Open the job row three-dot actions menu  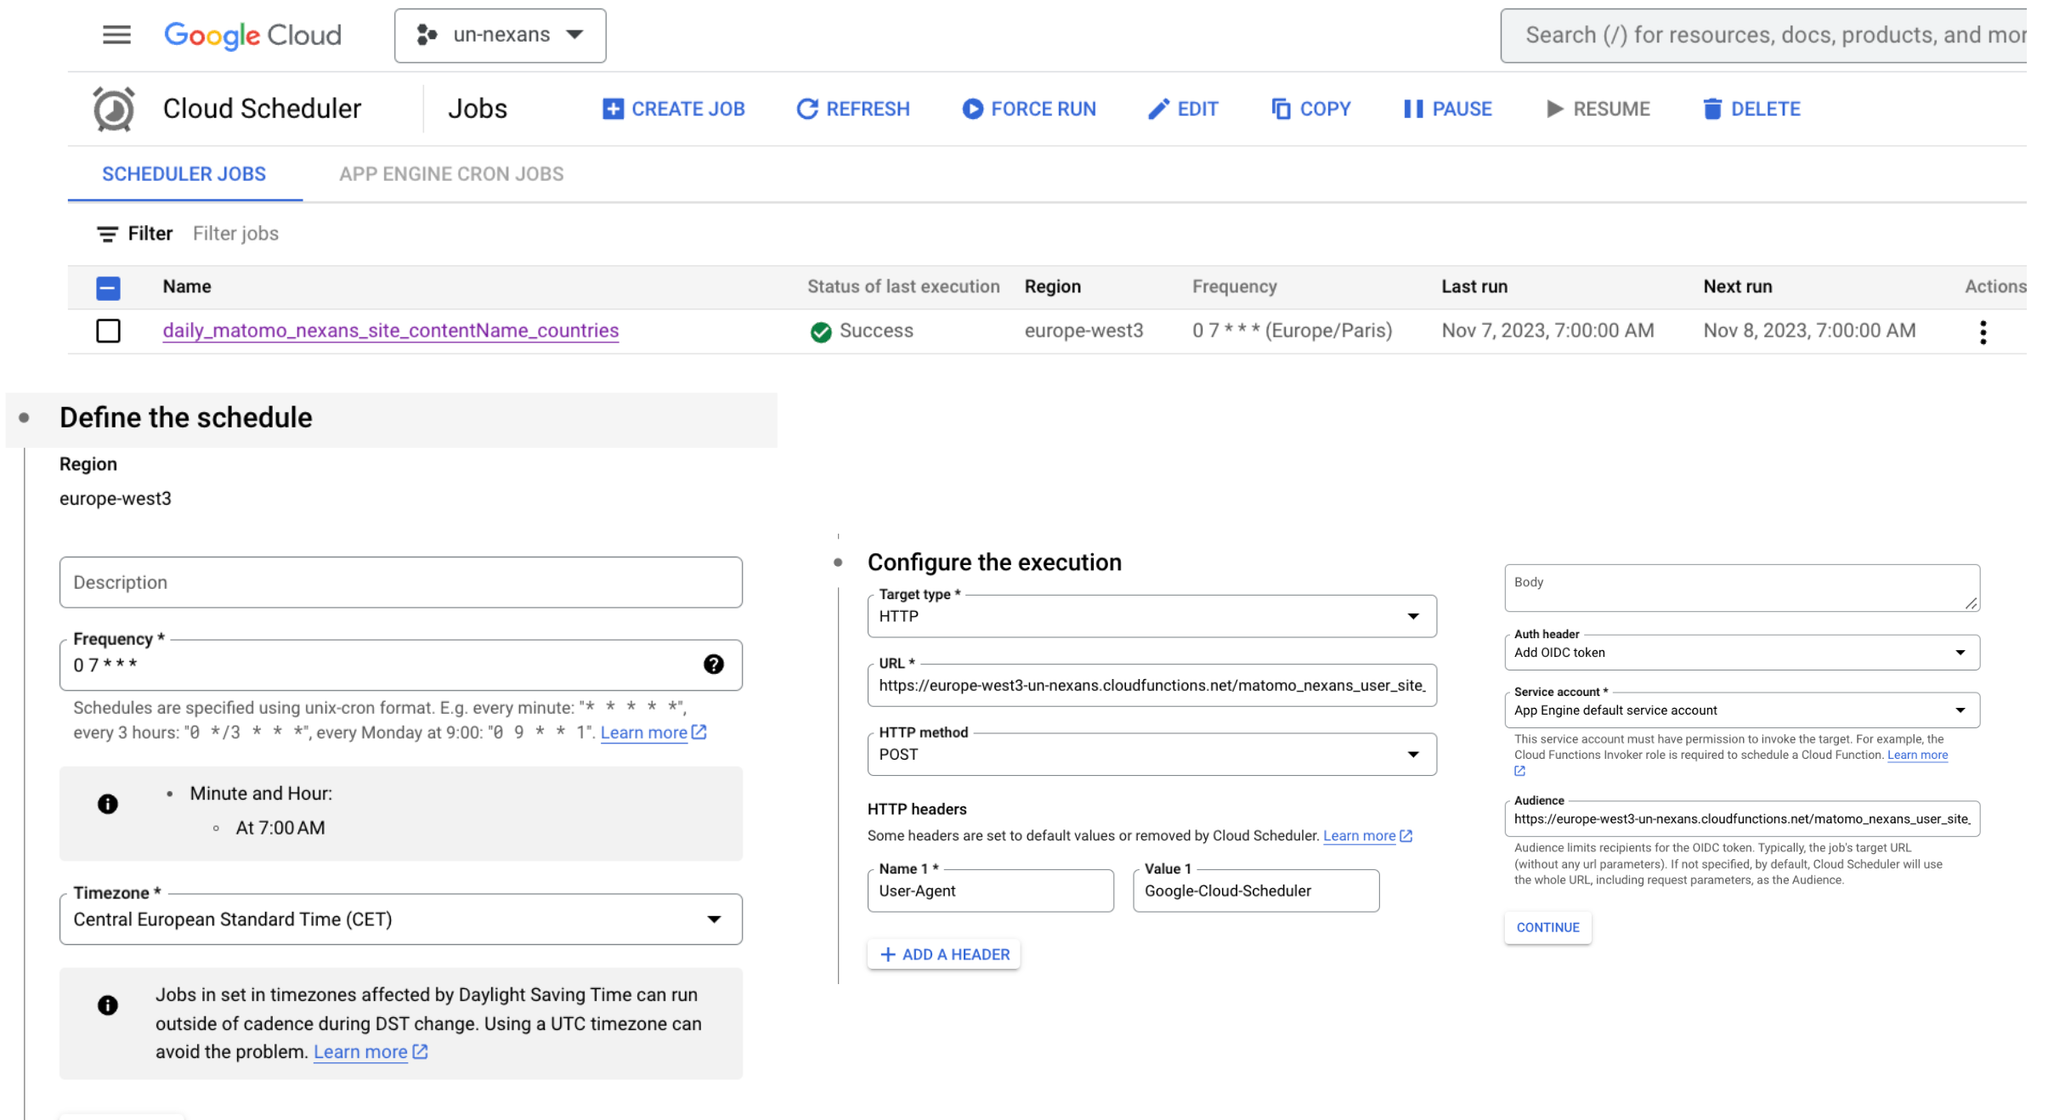tap(1982, 332)
